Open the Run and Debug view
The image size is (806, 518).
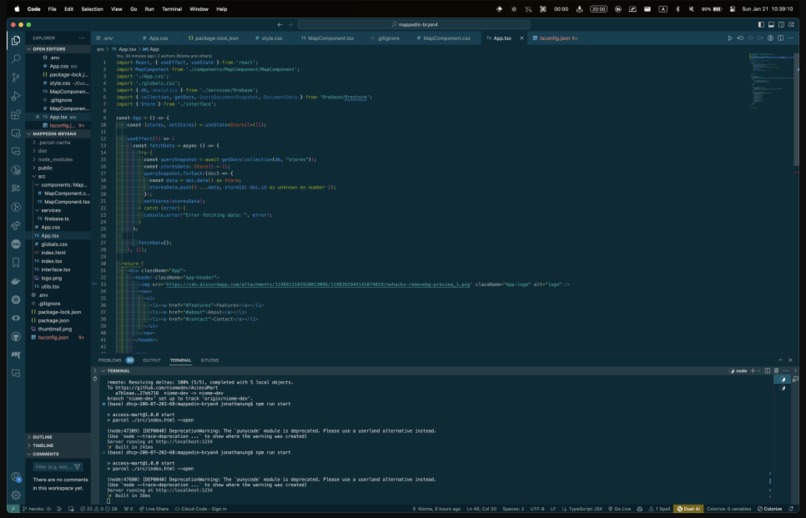tap(16, 96)
